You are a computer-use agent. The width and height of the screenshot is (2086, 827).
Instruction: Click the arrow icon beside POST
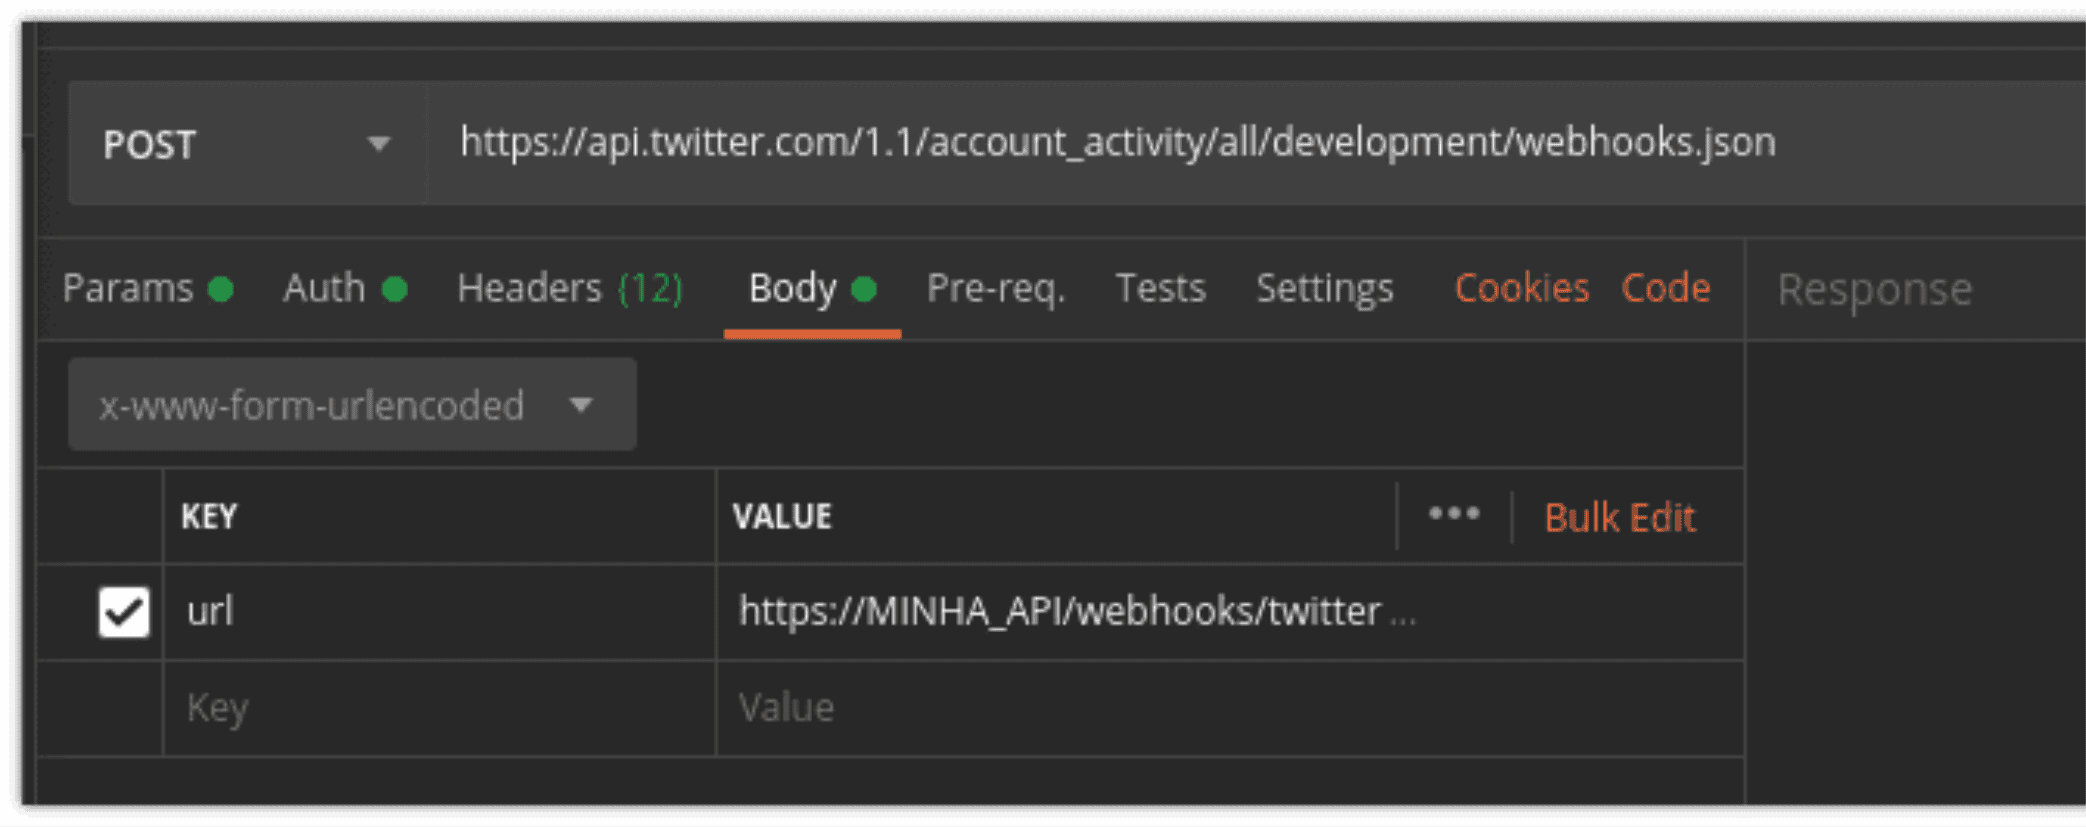378,145
